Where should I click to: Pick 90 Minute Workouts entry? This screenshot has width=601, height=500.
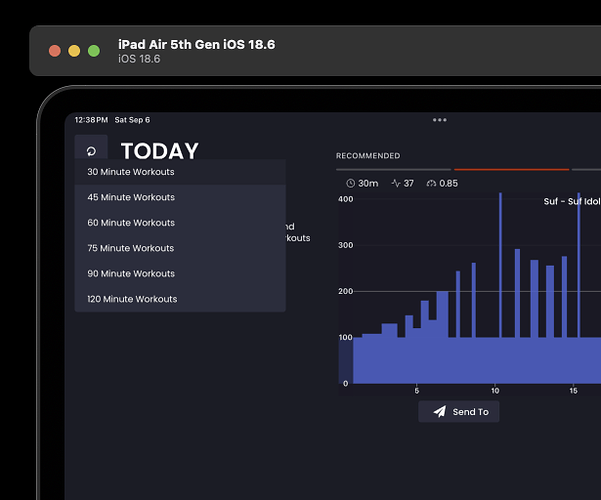pos(180,273)
